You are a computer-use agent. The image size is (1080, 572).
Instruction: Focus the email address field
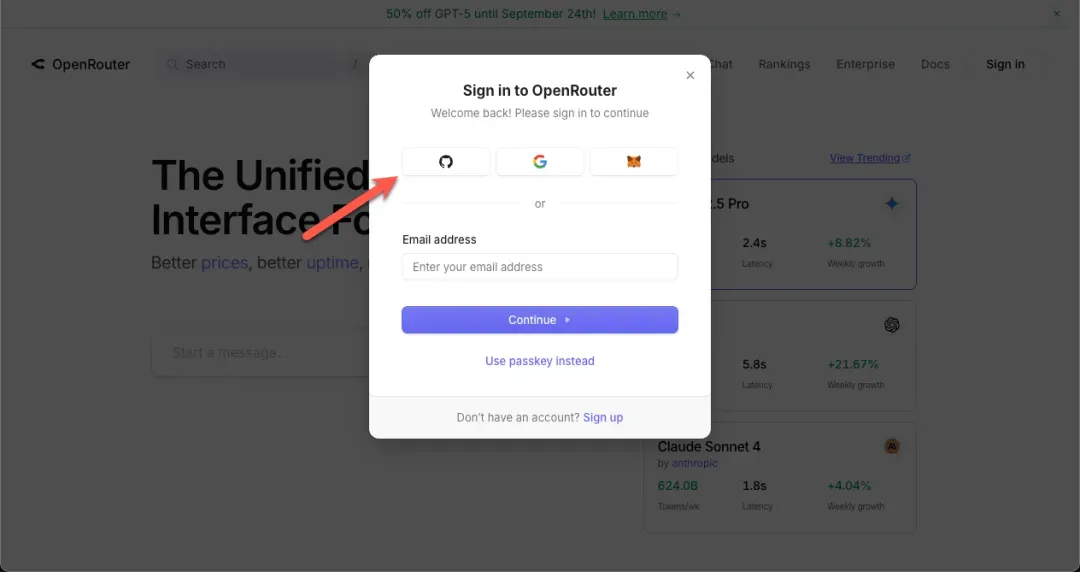[x=540, y=267]
